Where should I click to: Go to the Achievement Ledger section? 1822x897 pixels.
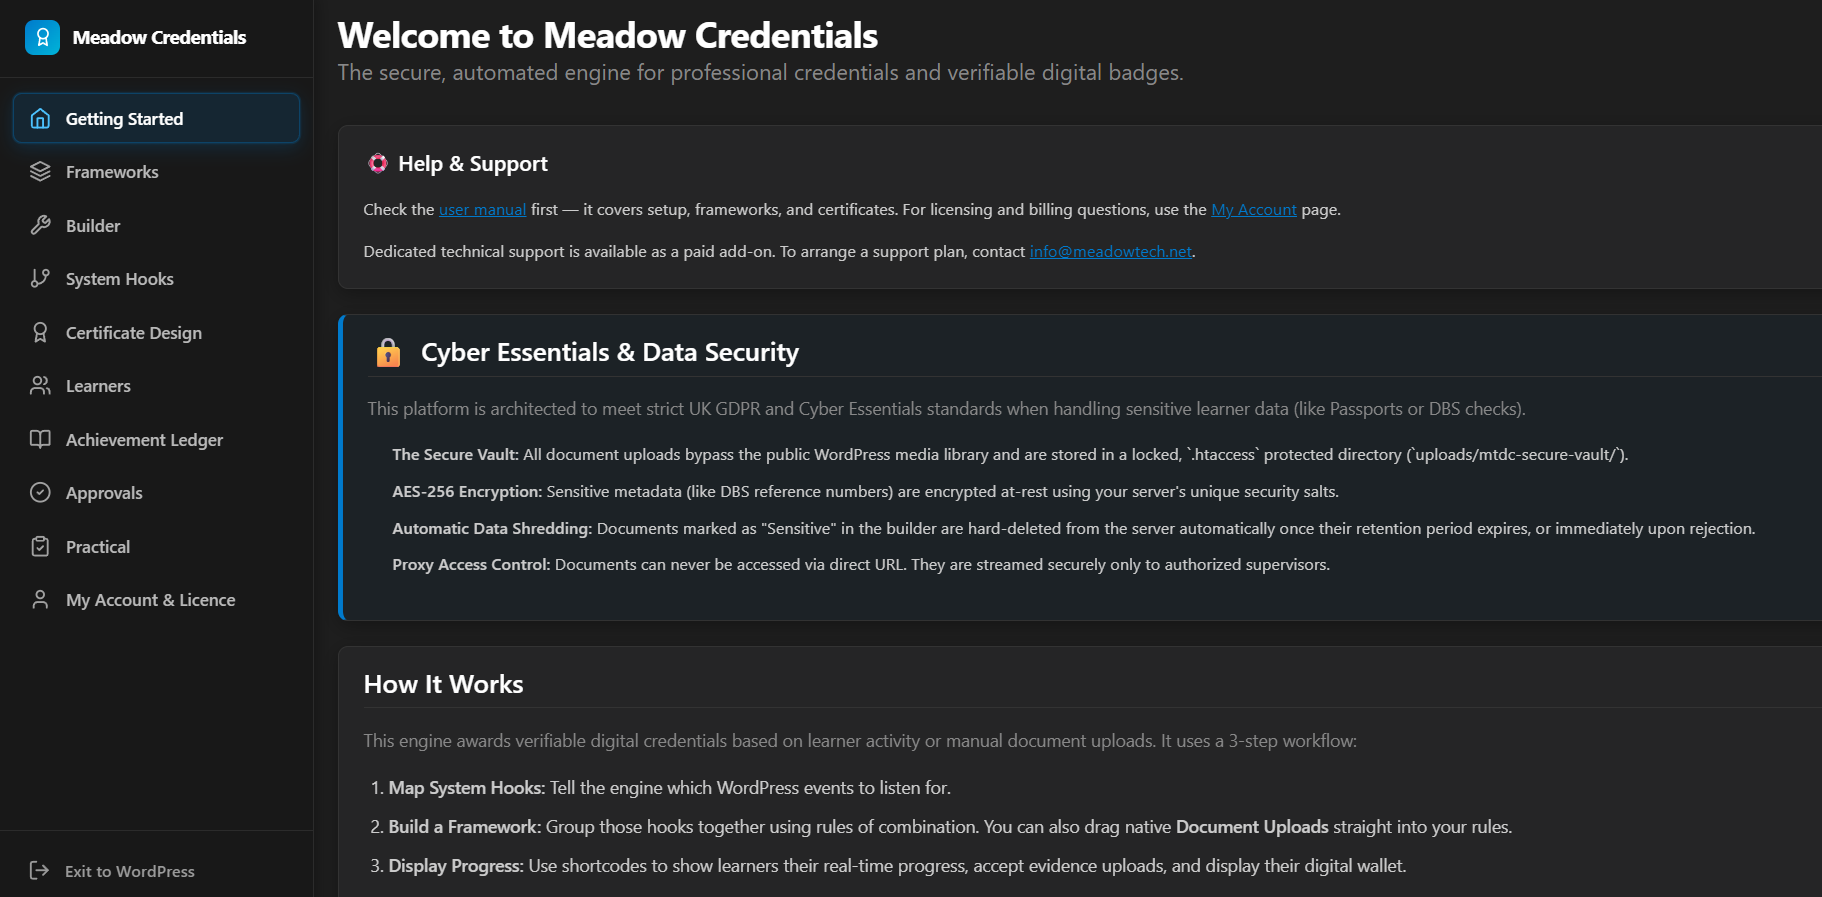156,439
